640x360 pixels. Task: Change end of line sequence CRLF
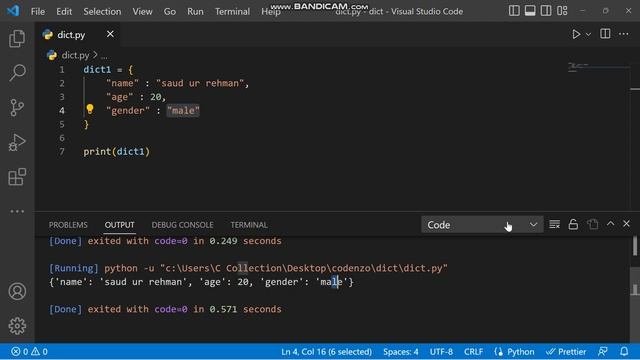tap(473, 351)
